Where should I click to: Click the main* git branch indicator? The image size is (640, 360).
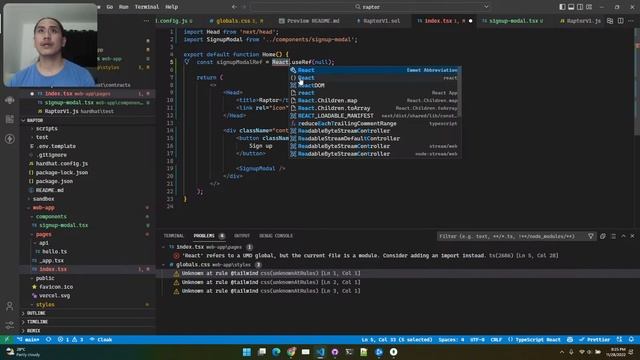29,340
